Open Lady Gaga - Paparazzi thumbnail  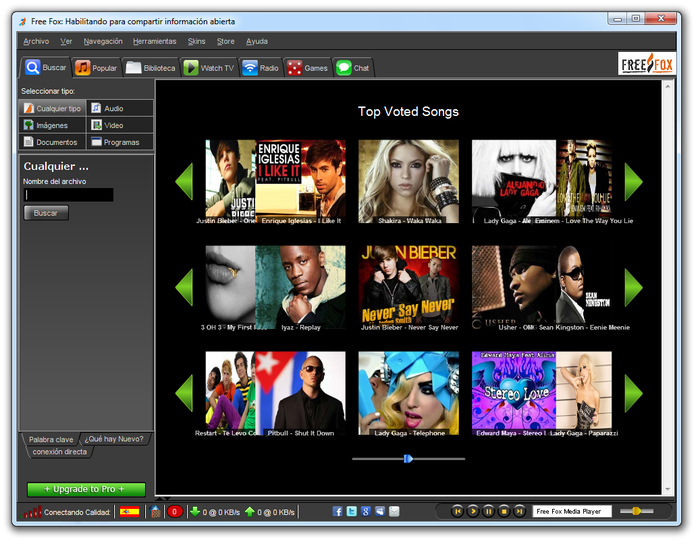pos(584,391)
